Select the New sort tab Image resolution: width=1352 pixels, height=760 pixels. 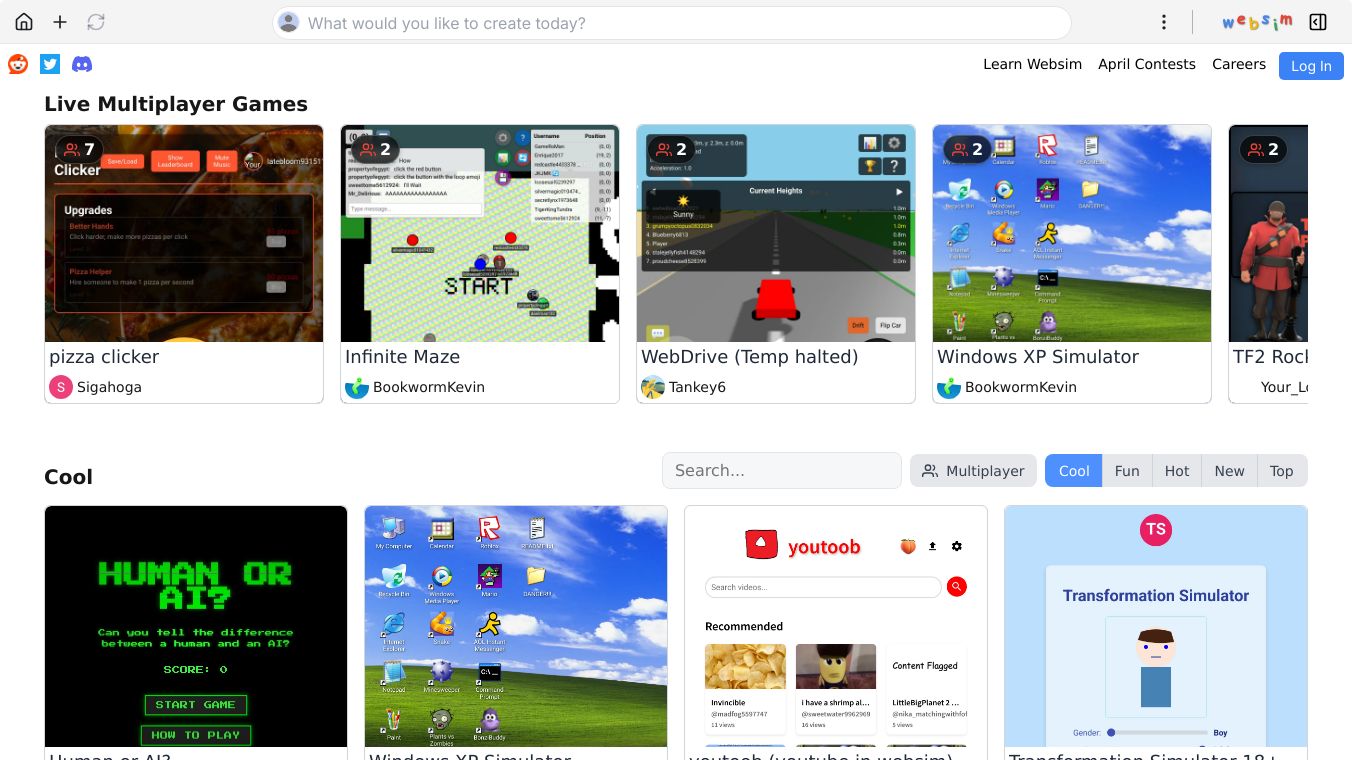[1229, 471]
